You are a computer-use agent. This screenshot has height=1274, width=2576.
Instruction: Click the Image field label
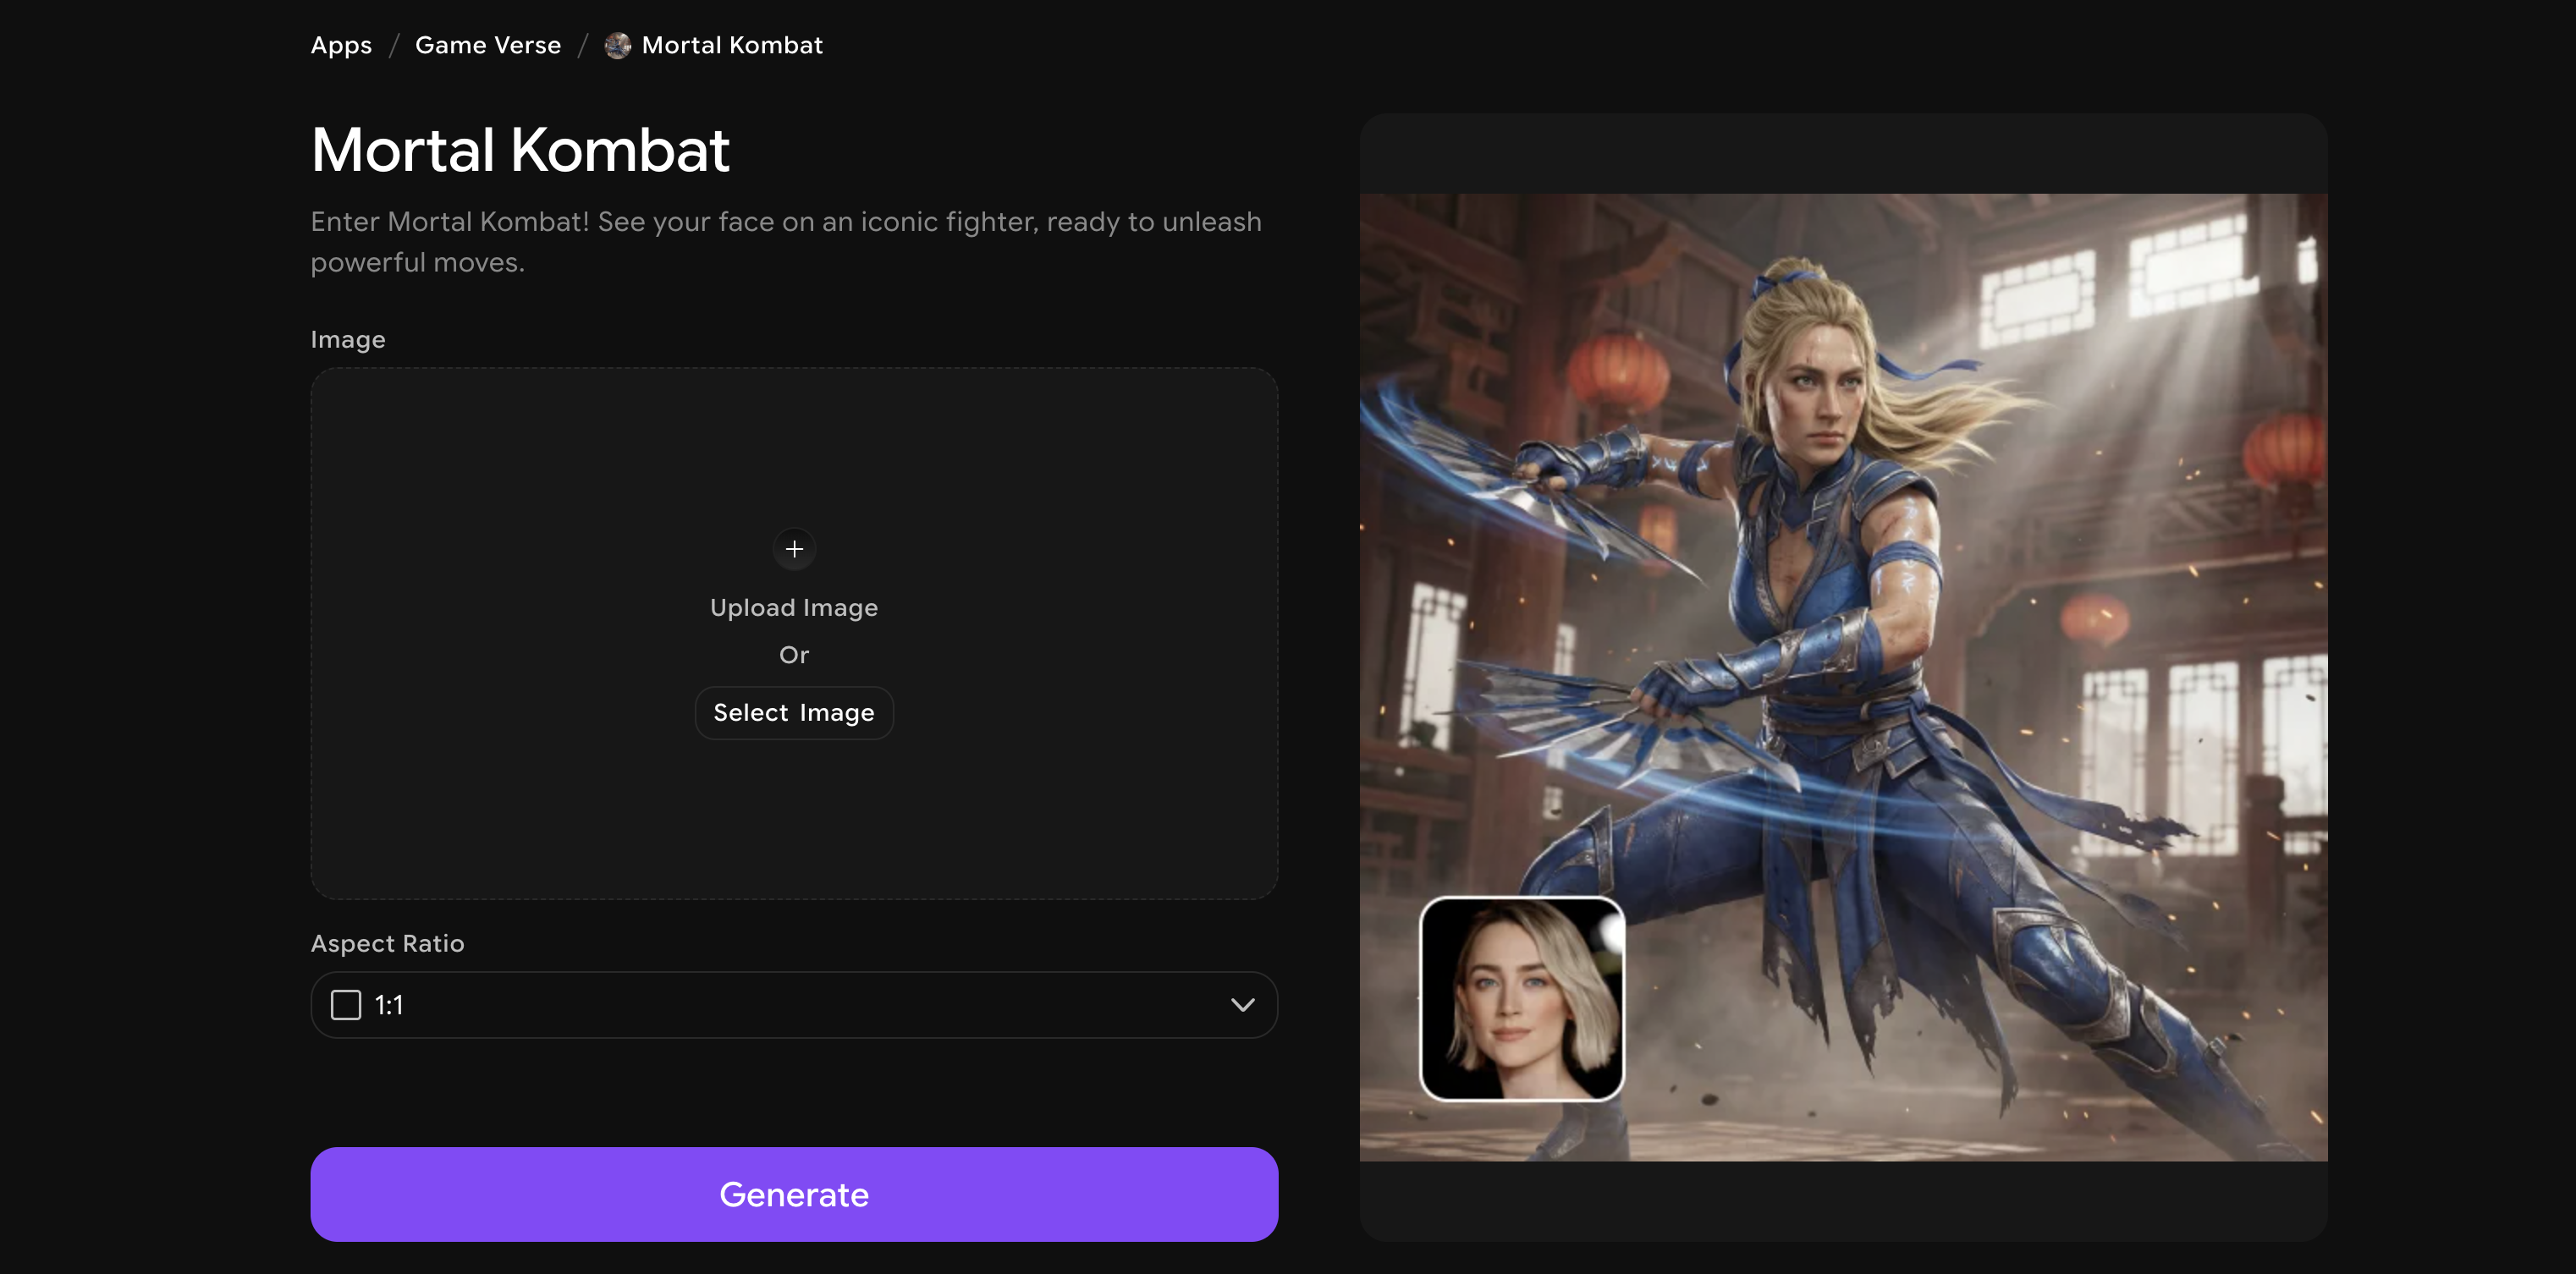pos(347,340)
